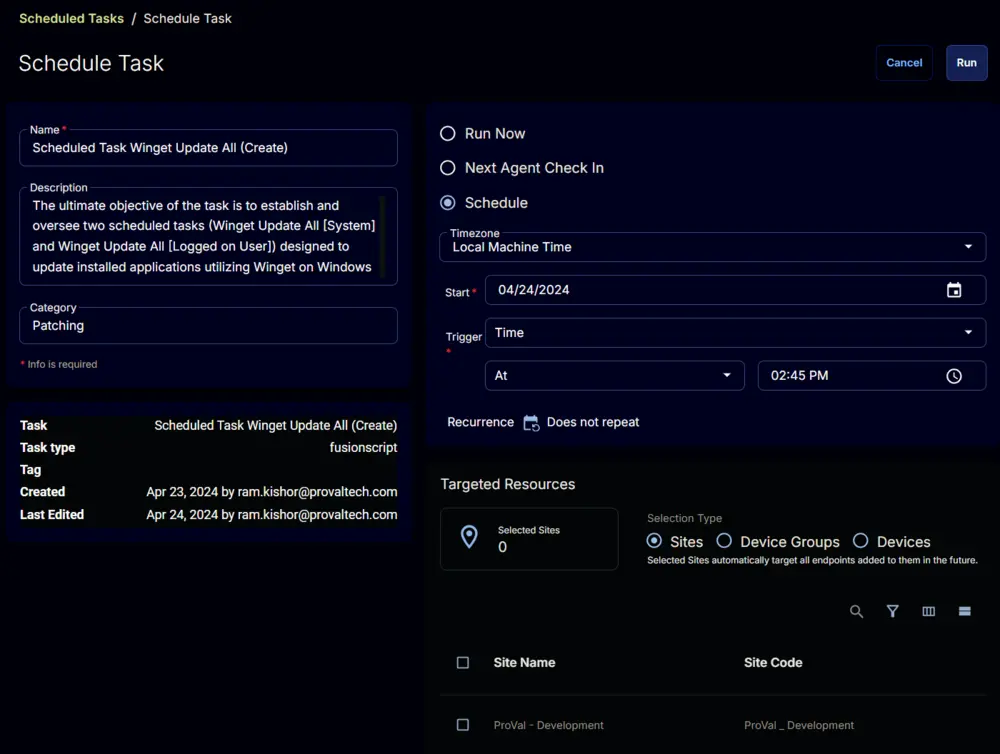1000x754 pixels.
Task: Click the ProVal _ Development site code cell
Action: (798, 725)
